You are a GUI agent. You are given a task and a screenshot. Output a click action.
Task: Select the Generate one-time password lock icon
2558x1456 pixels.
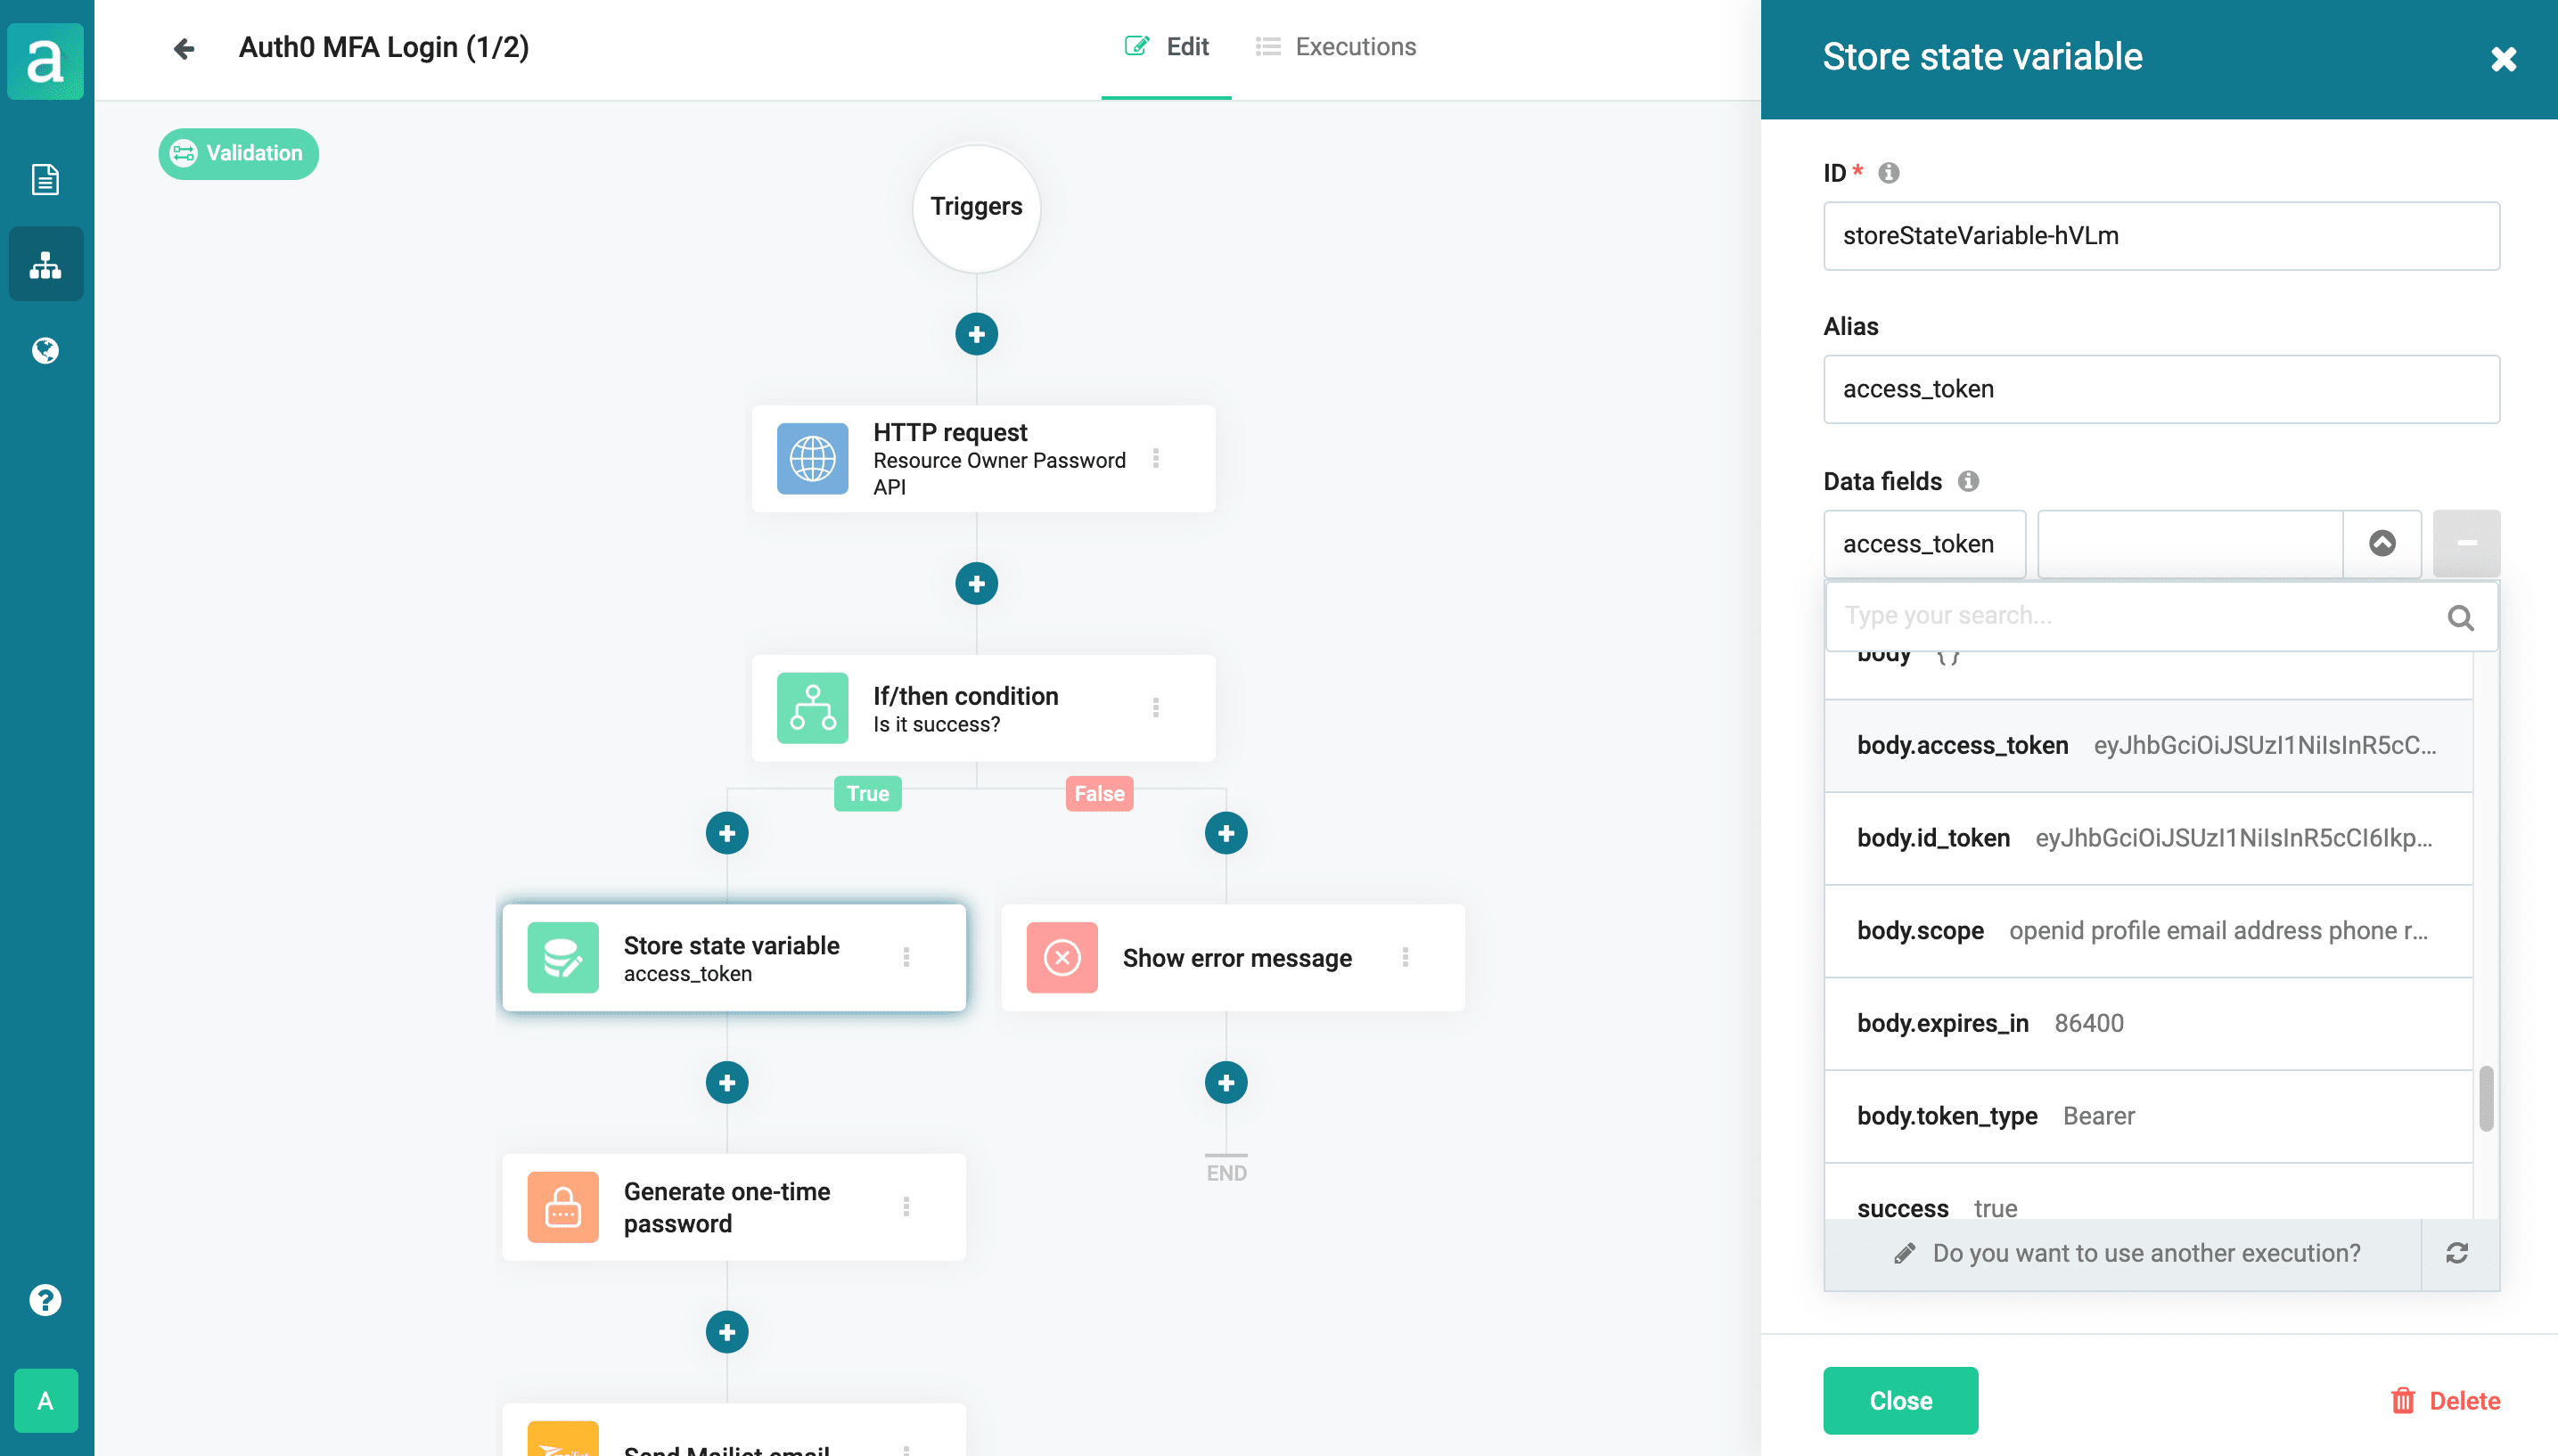[563, 1207]
